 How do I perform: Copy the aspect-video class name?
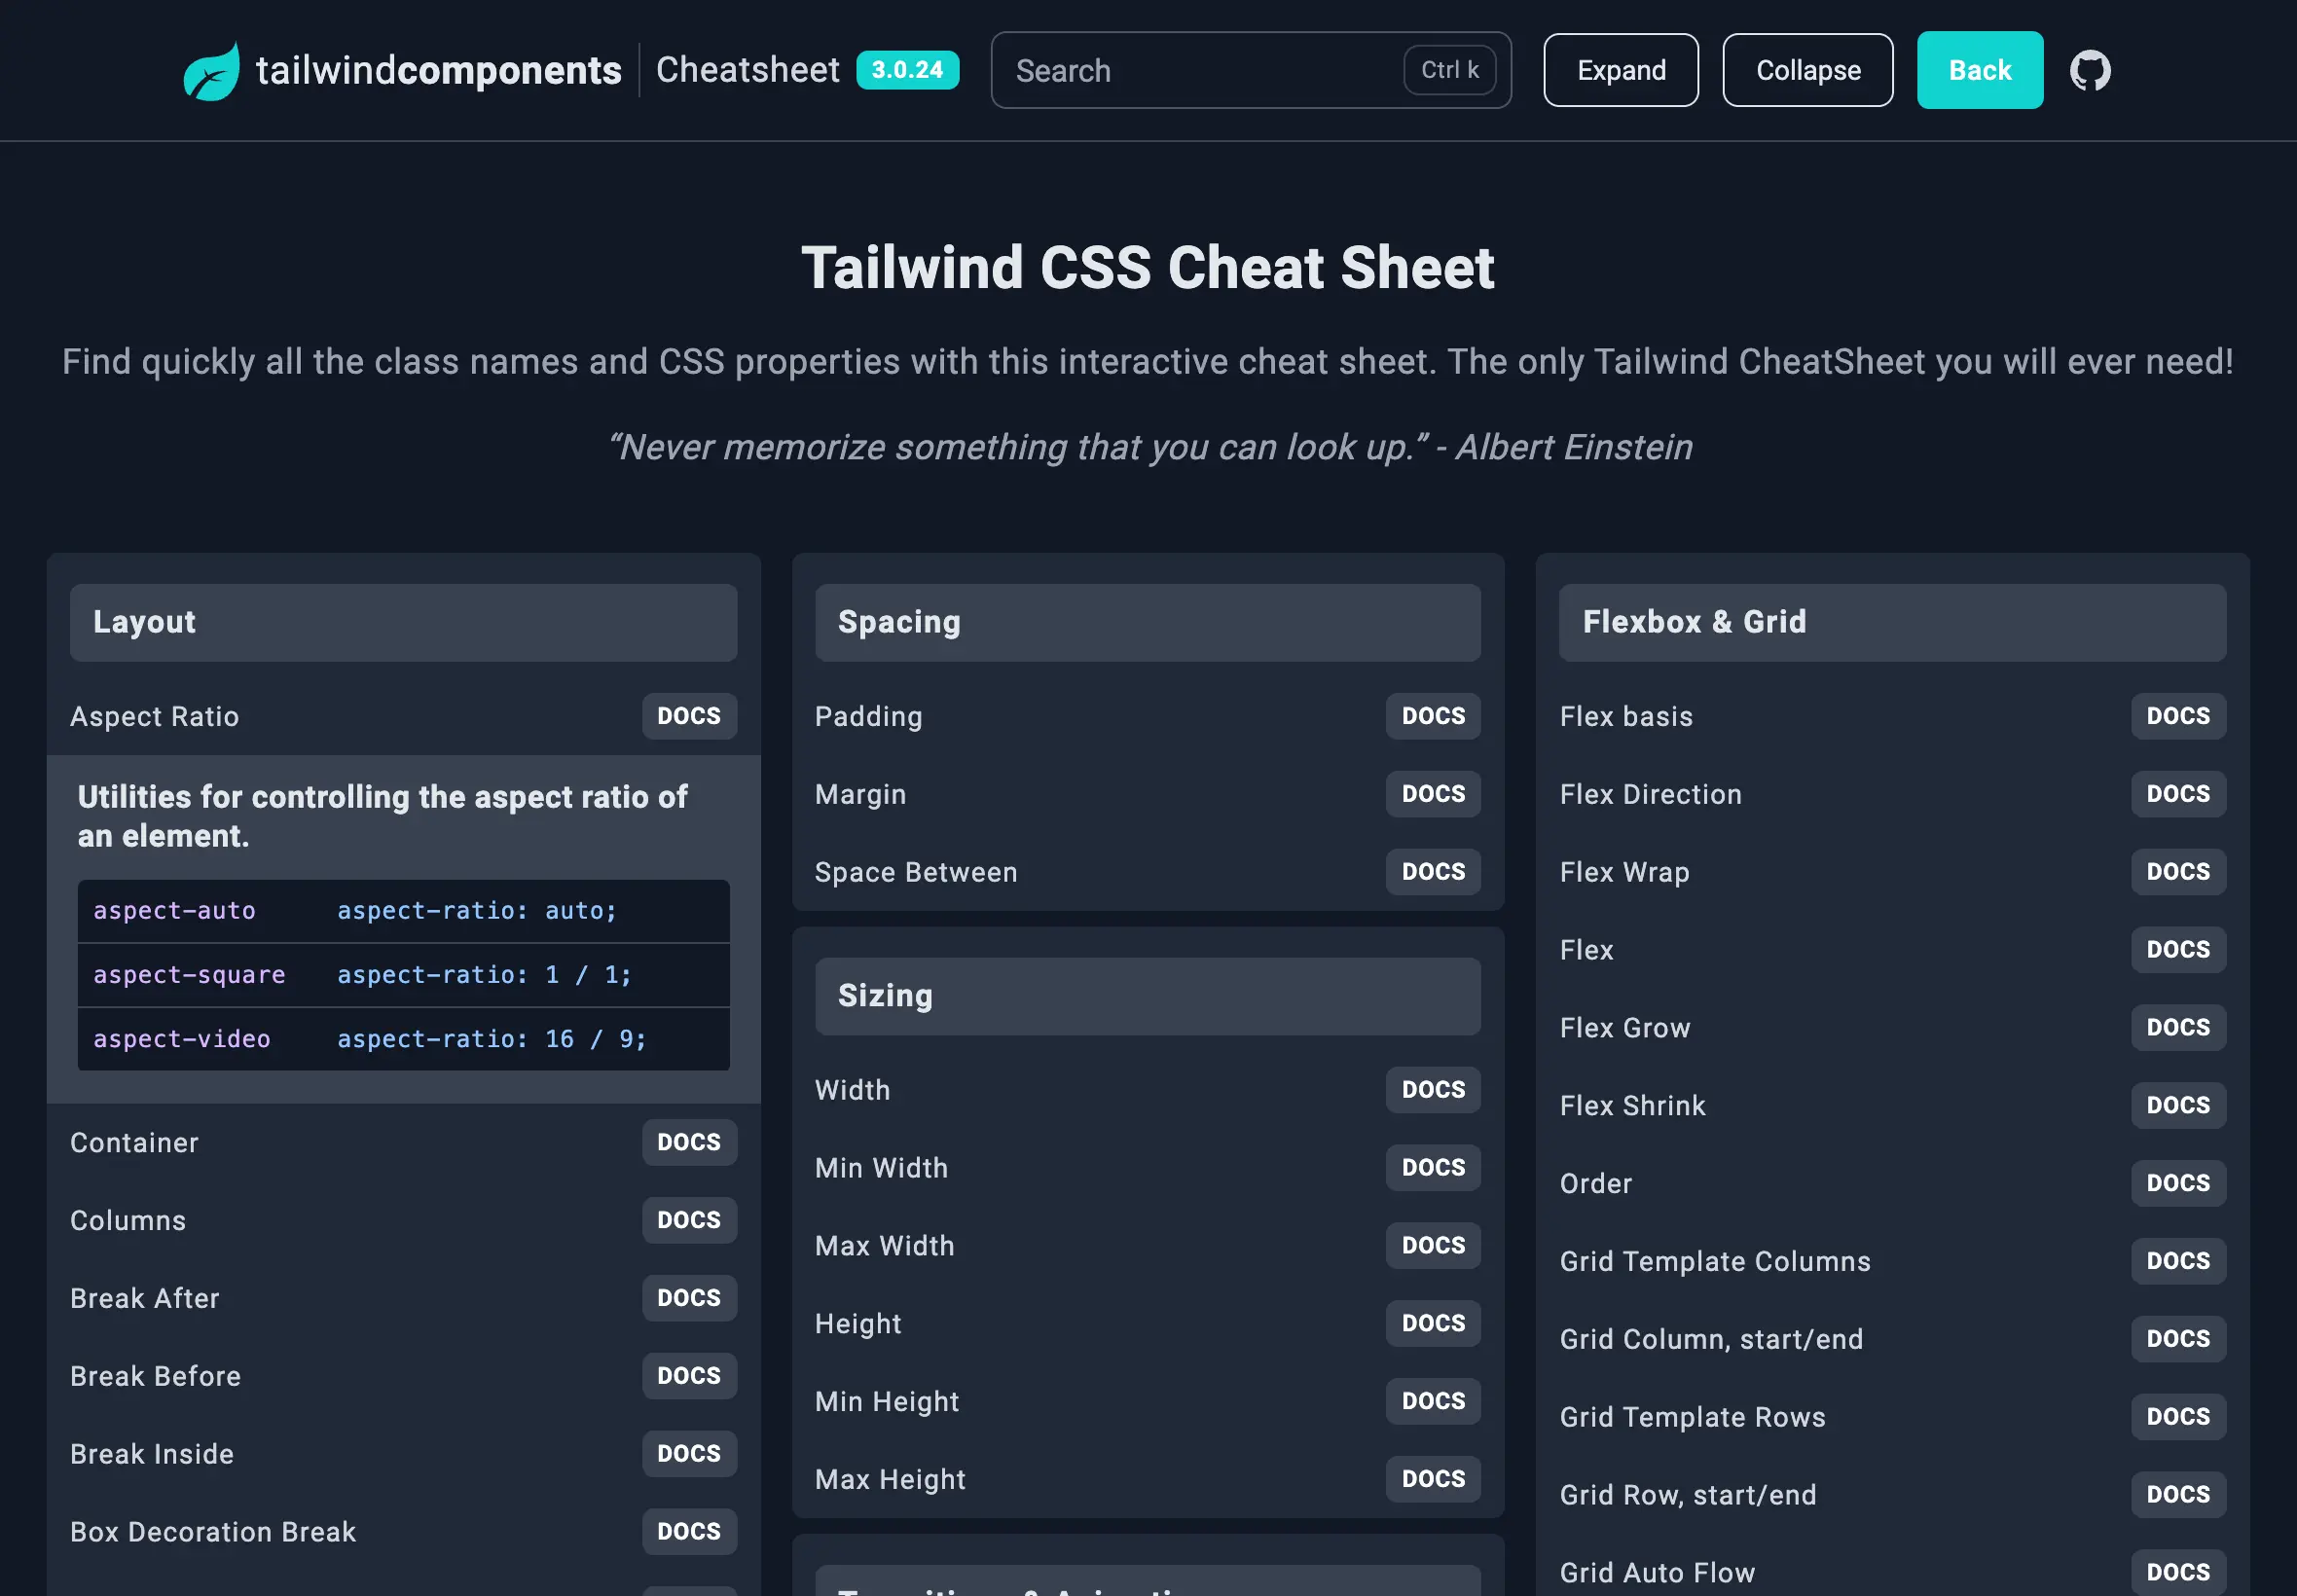coord(181,1039)
